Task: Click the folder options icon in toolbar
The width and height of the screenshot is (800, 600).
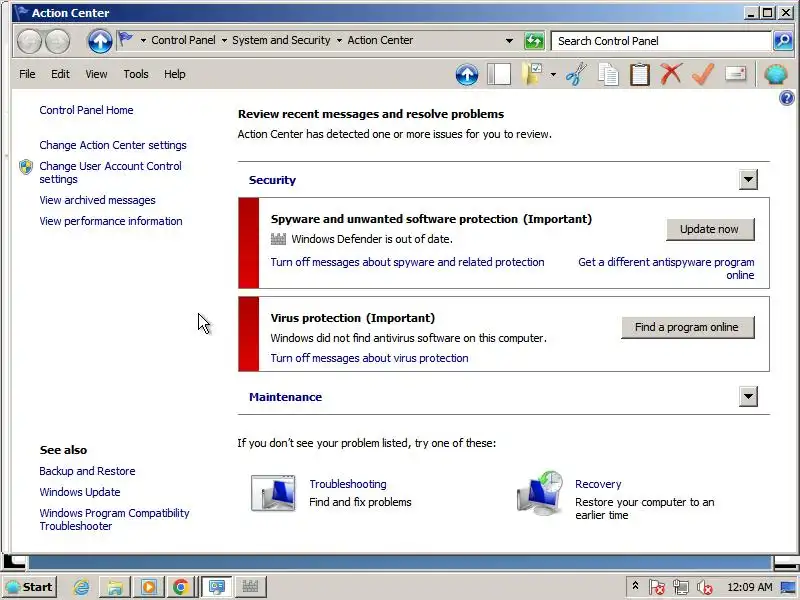Action: coord(532,74)
